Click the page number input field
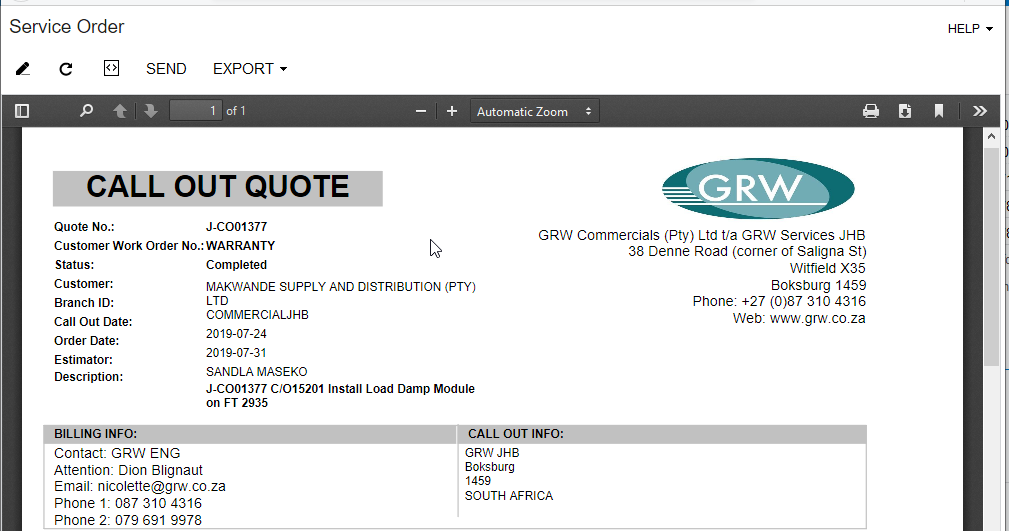 click(195, 111)
